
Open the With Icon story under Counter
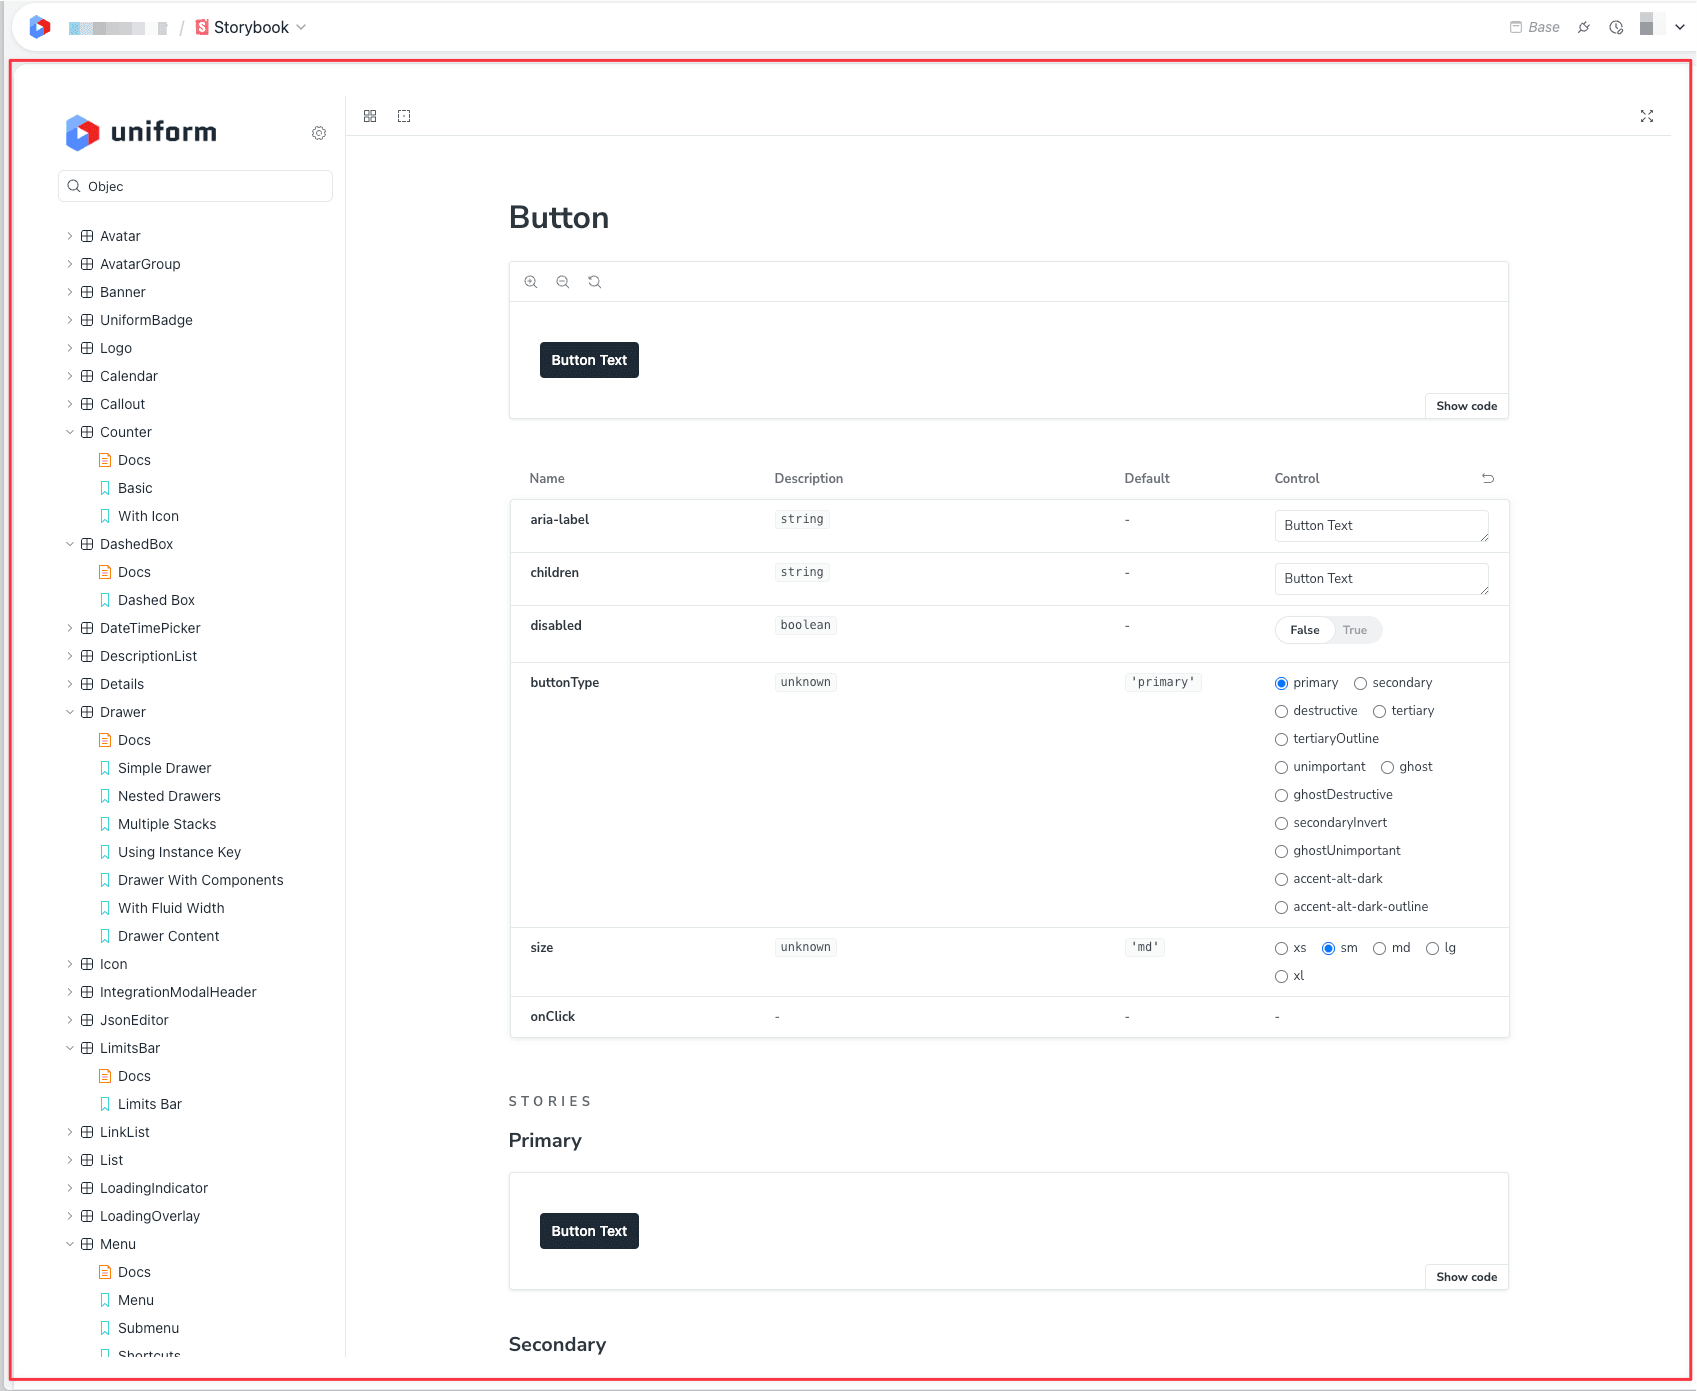(148, 516)
